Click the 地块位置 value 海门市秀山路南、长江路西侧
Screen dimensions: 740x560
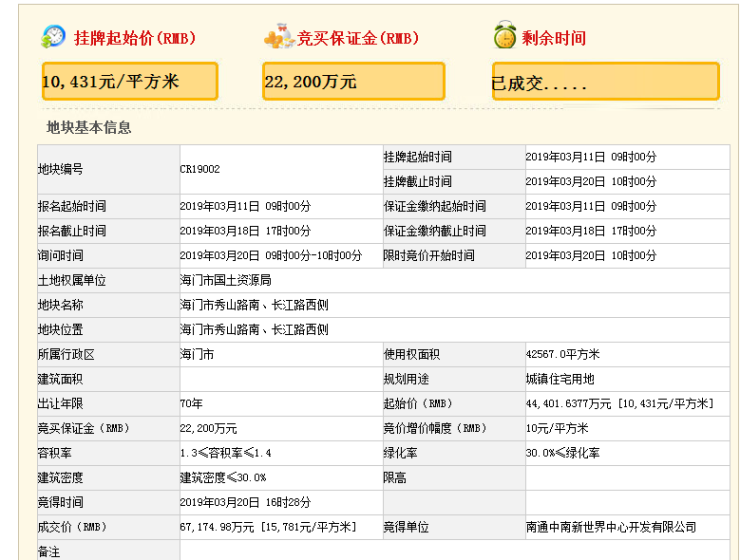click(x=254, y=330)
